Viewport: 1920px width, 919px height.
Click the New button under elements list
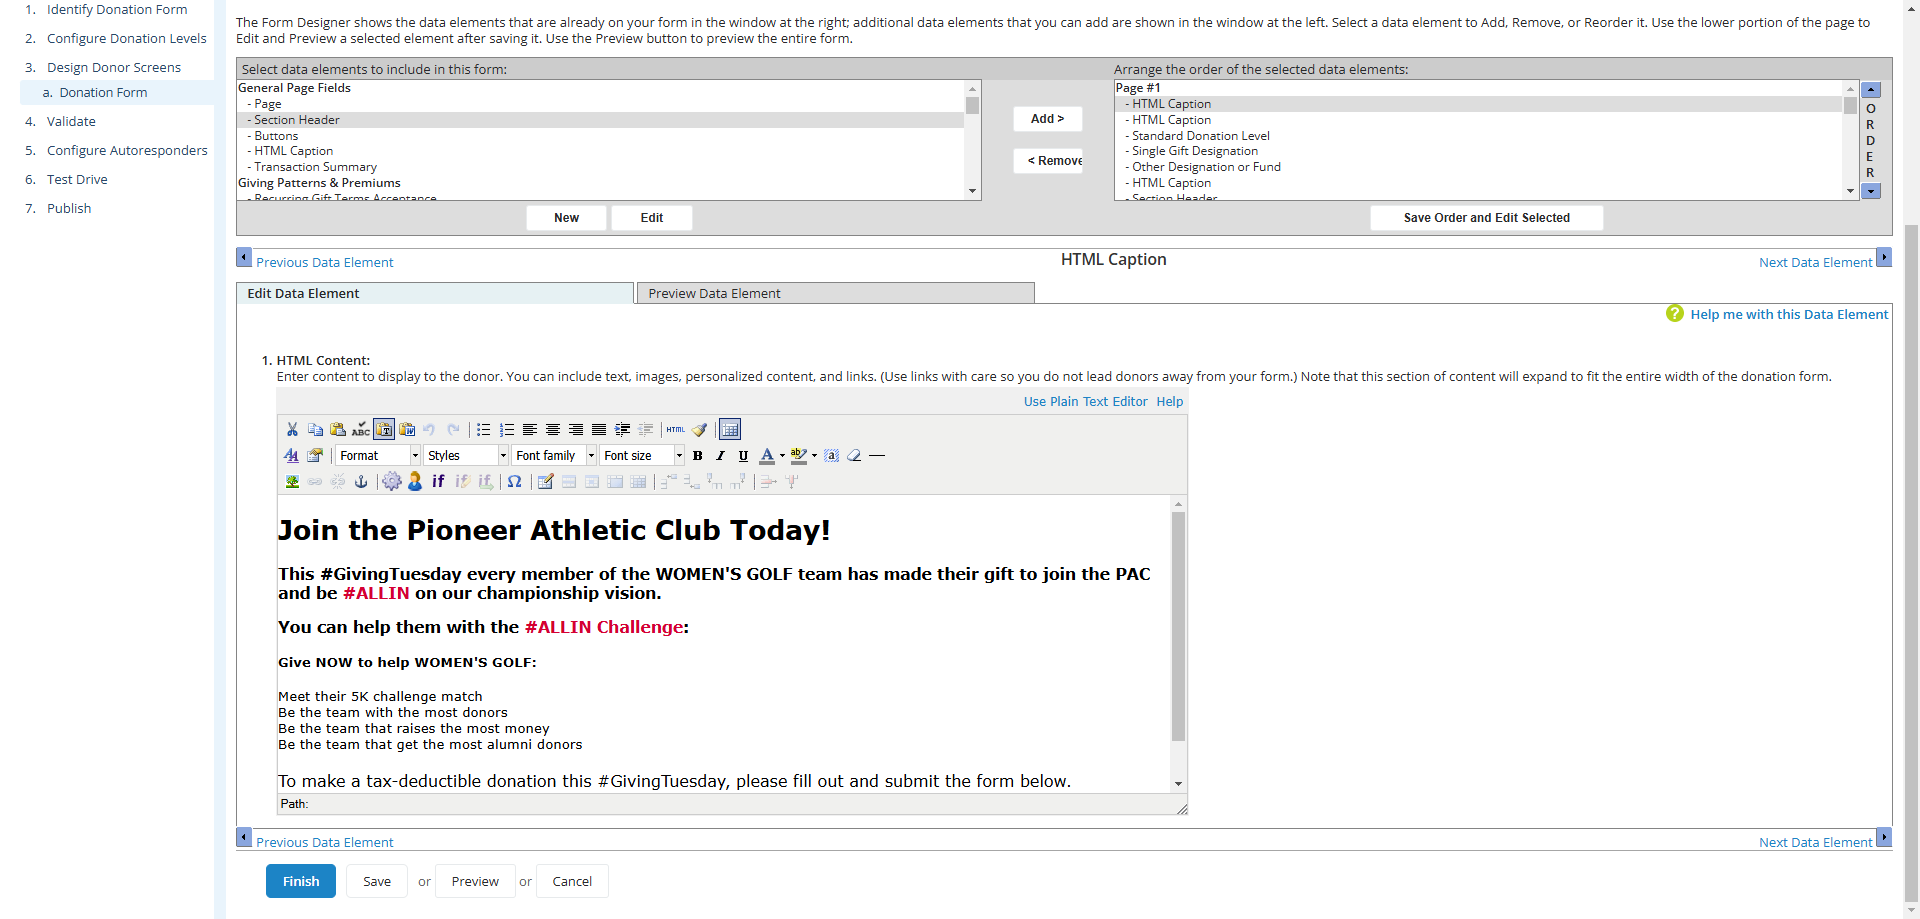(x=566, y=217)
